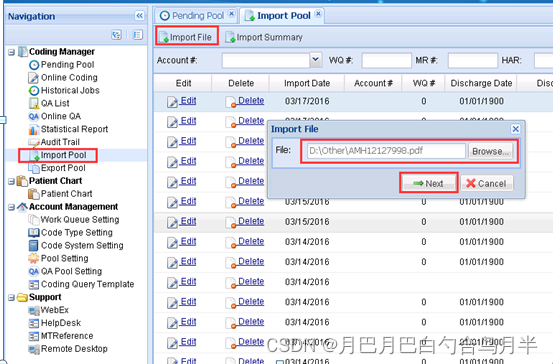Click Delete in the first 03/17/2016 row
This screenshot has width=553, height=364.
tap(251, 101)
